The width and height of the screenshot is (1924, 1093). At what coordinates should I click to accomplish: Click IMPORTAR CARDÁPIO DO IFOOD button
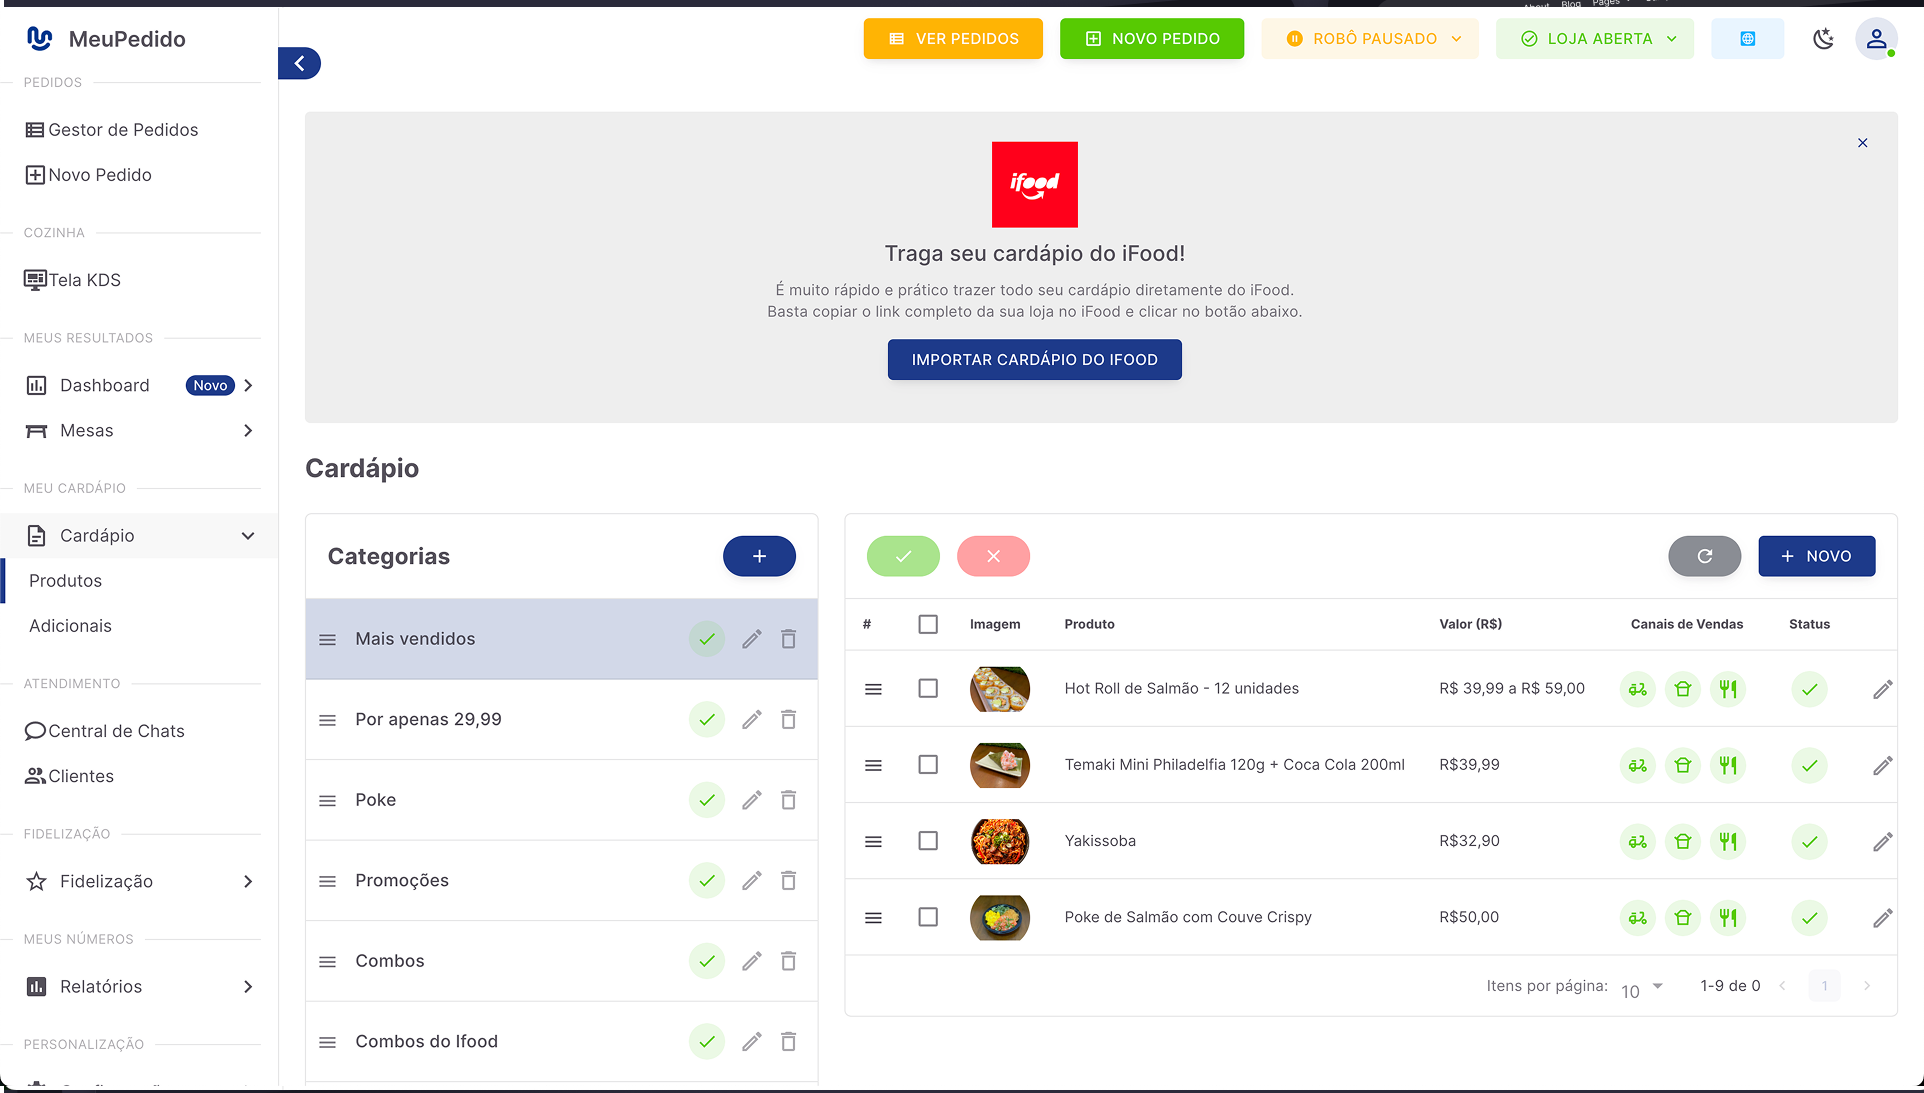point(1034,359)
